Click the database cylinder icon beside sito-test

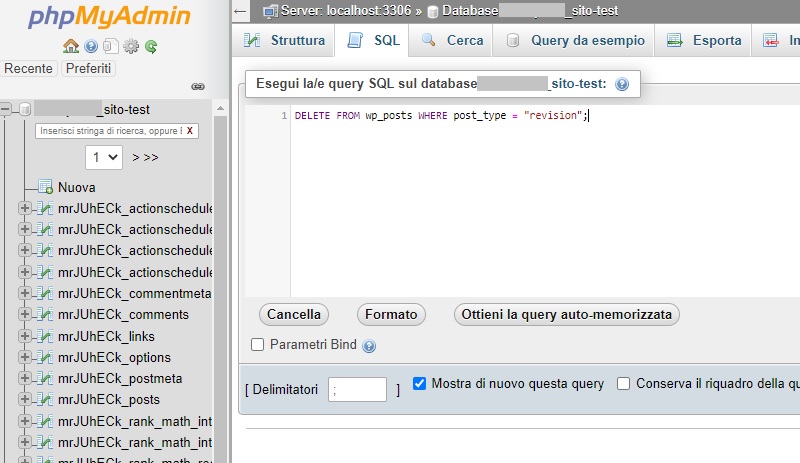tap(24, 109)
